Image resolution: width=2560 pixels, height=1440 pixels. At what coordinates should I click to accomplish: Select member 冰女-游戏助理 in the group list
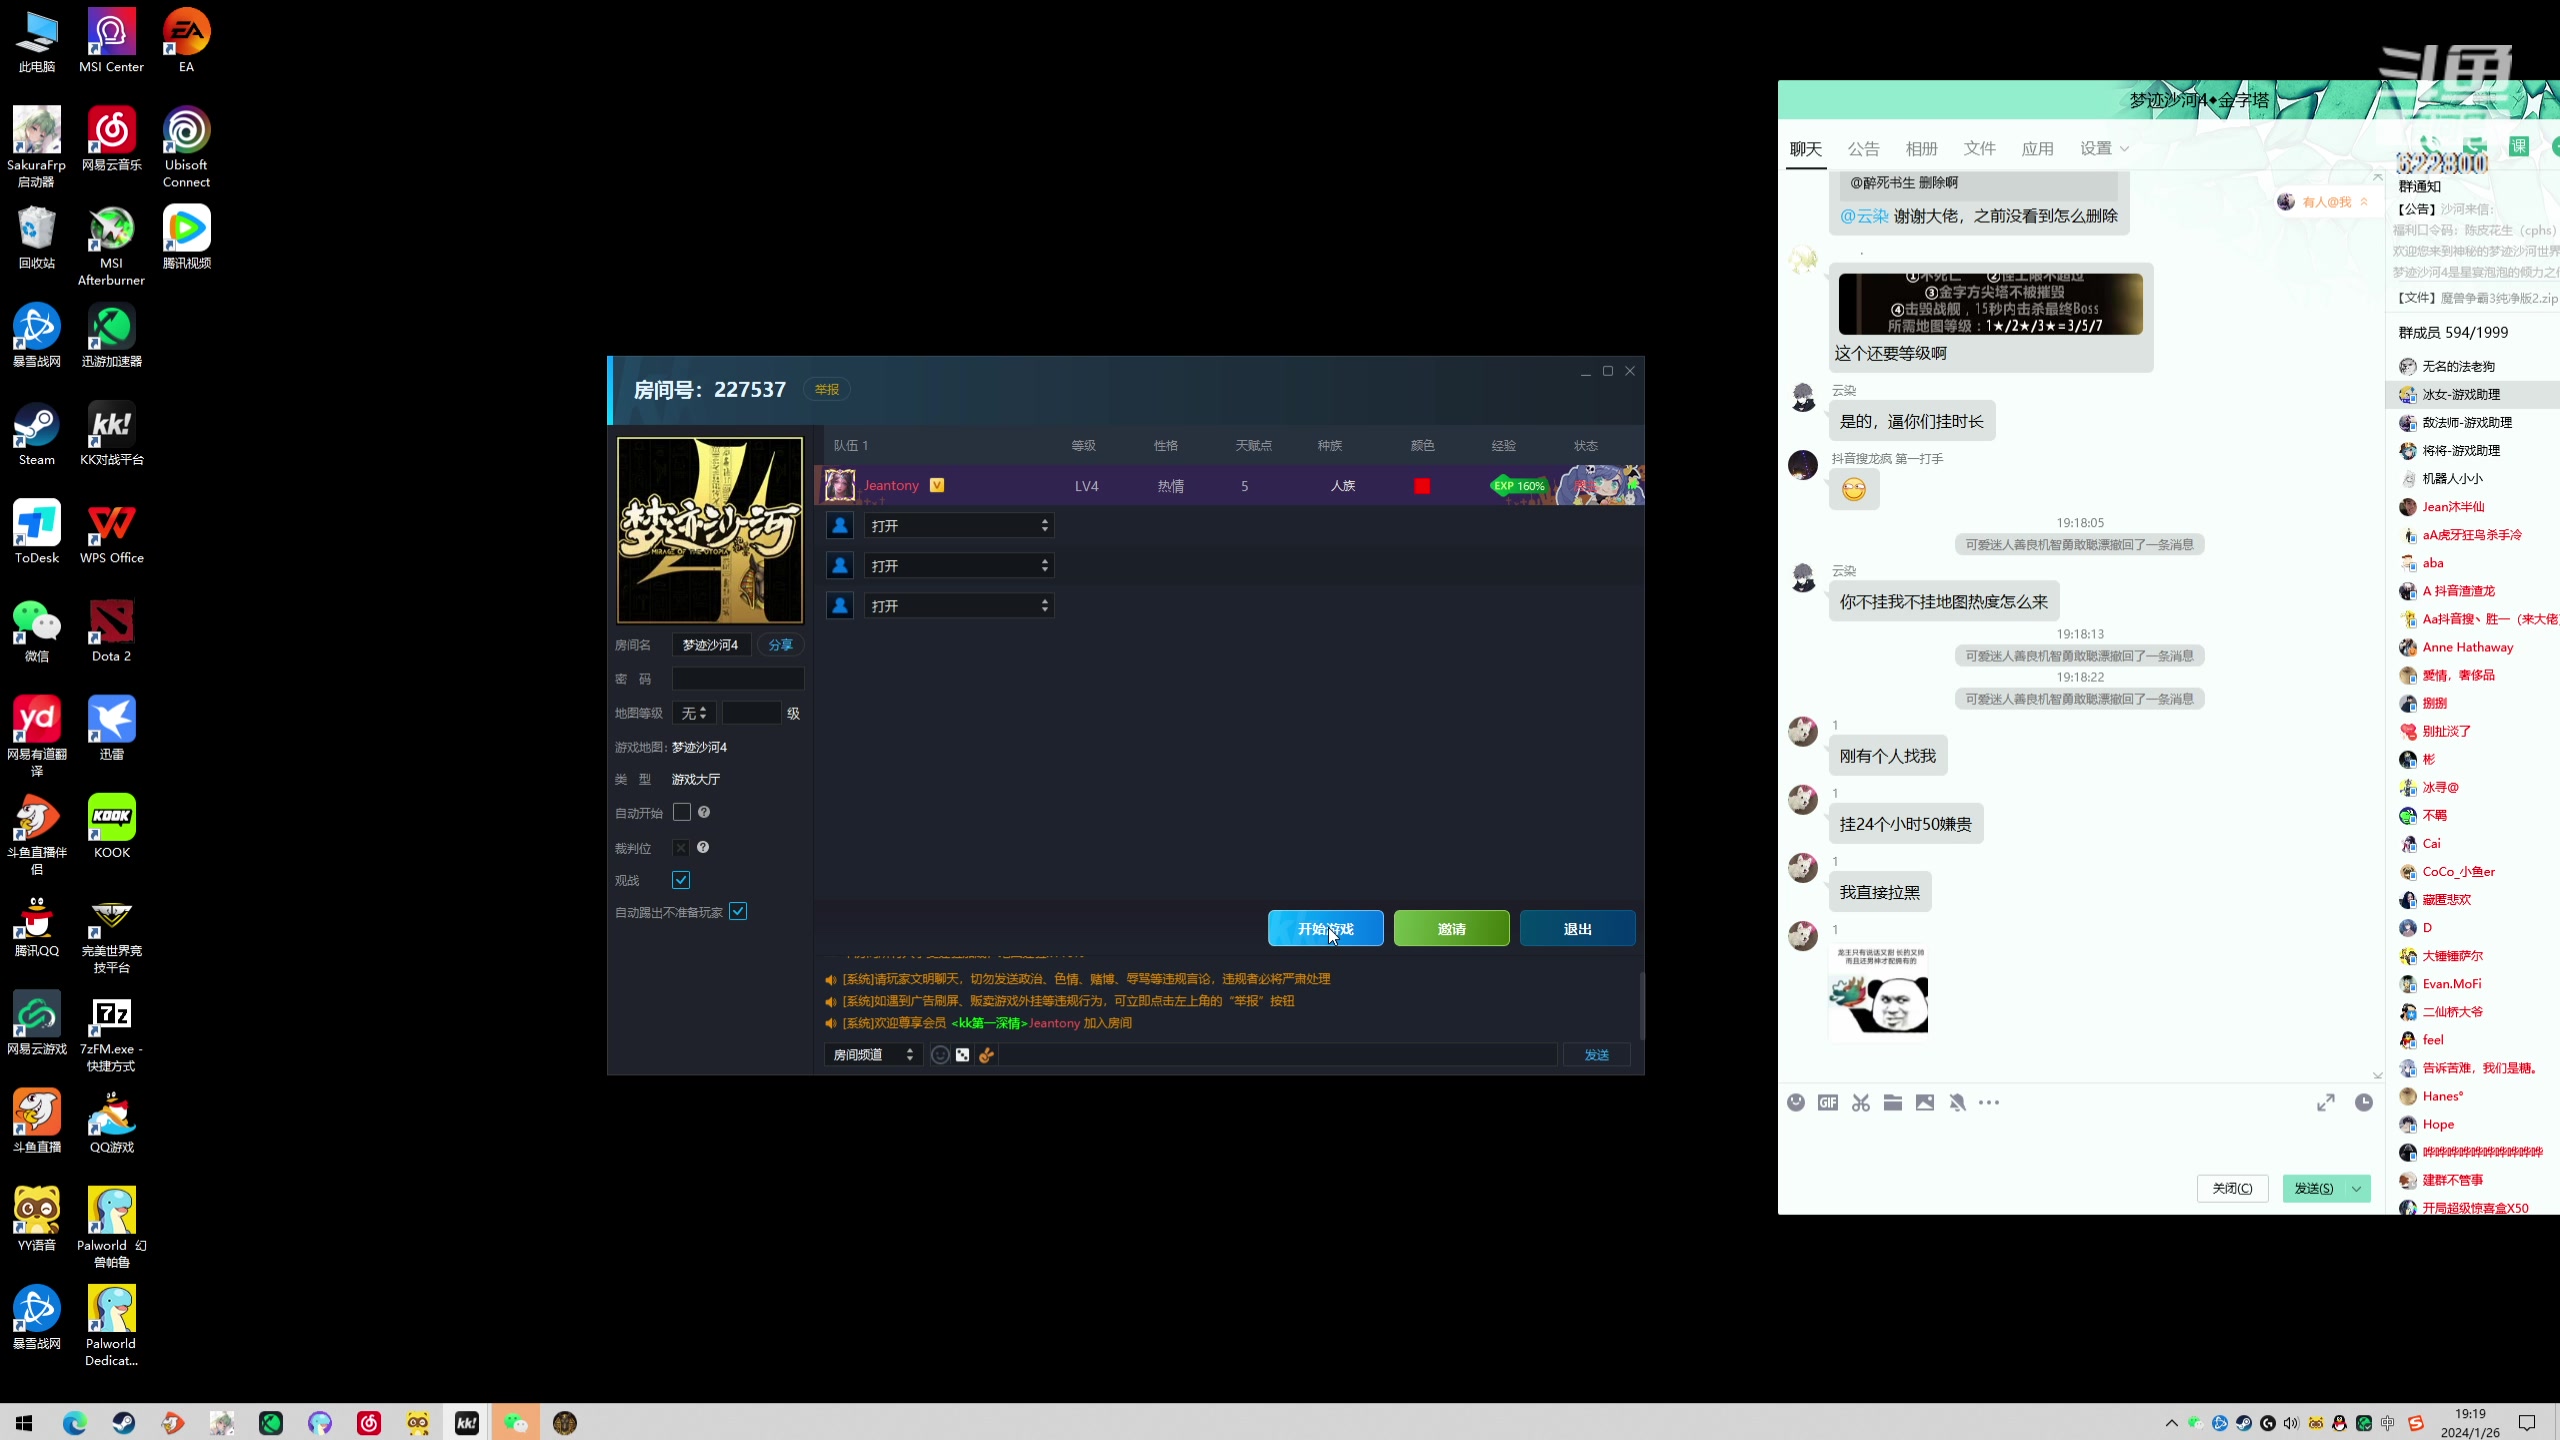click(x=2474, y=394)
